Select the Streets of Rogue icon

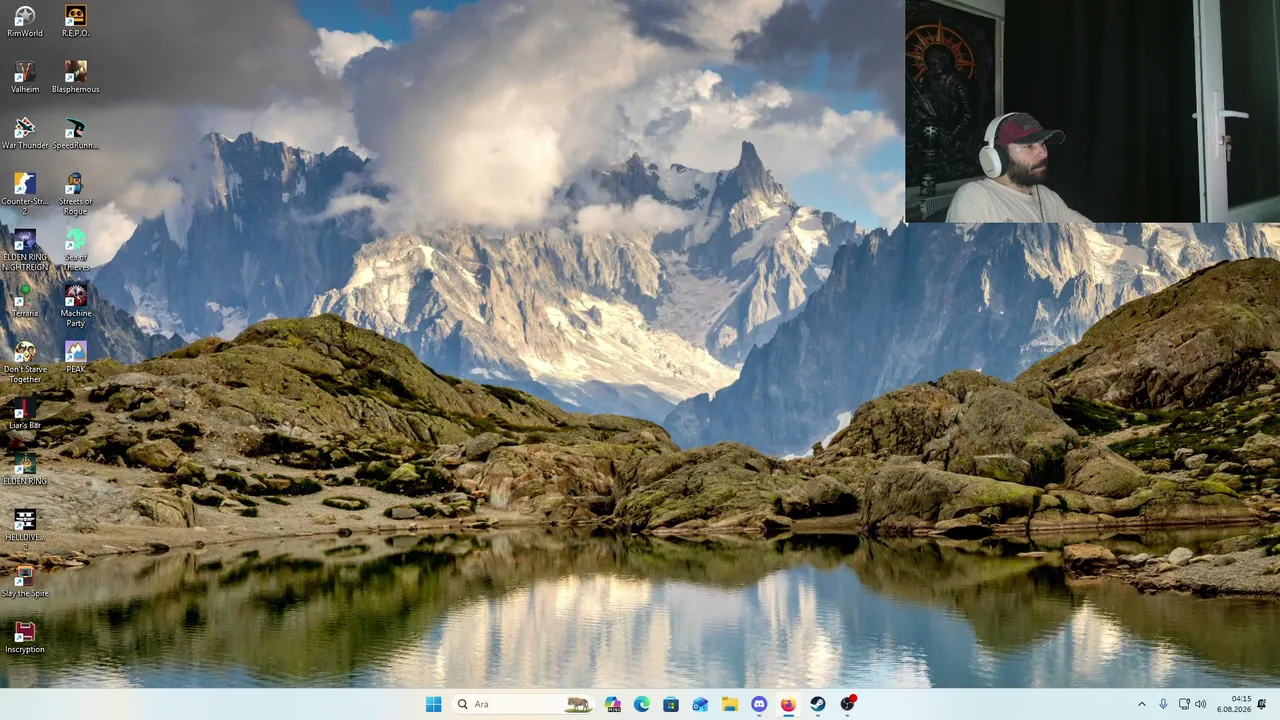tap(76, 194)
